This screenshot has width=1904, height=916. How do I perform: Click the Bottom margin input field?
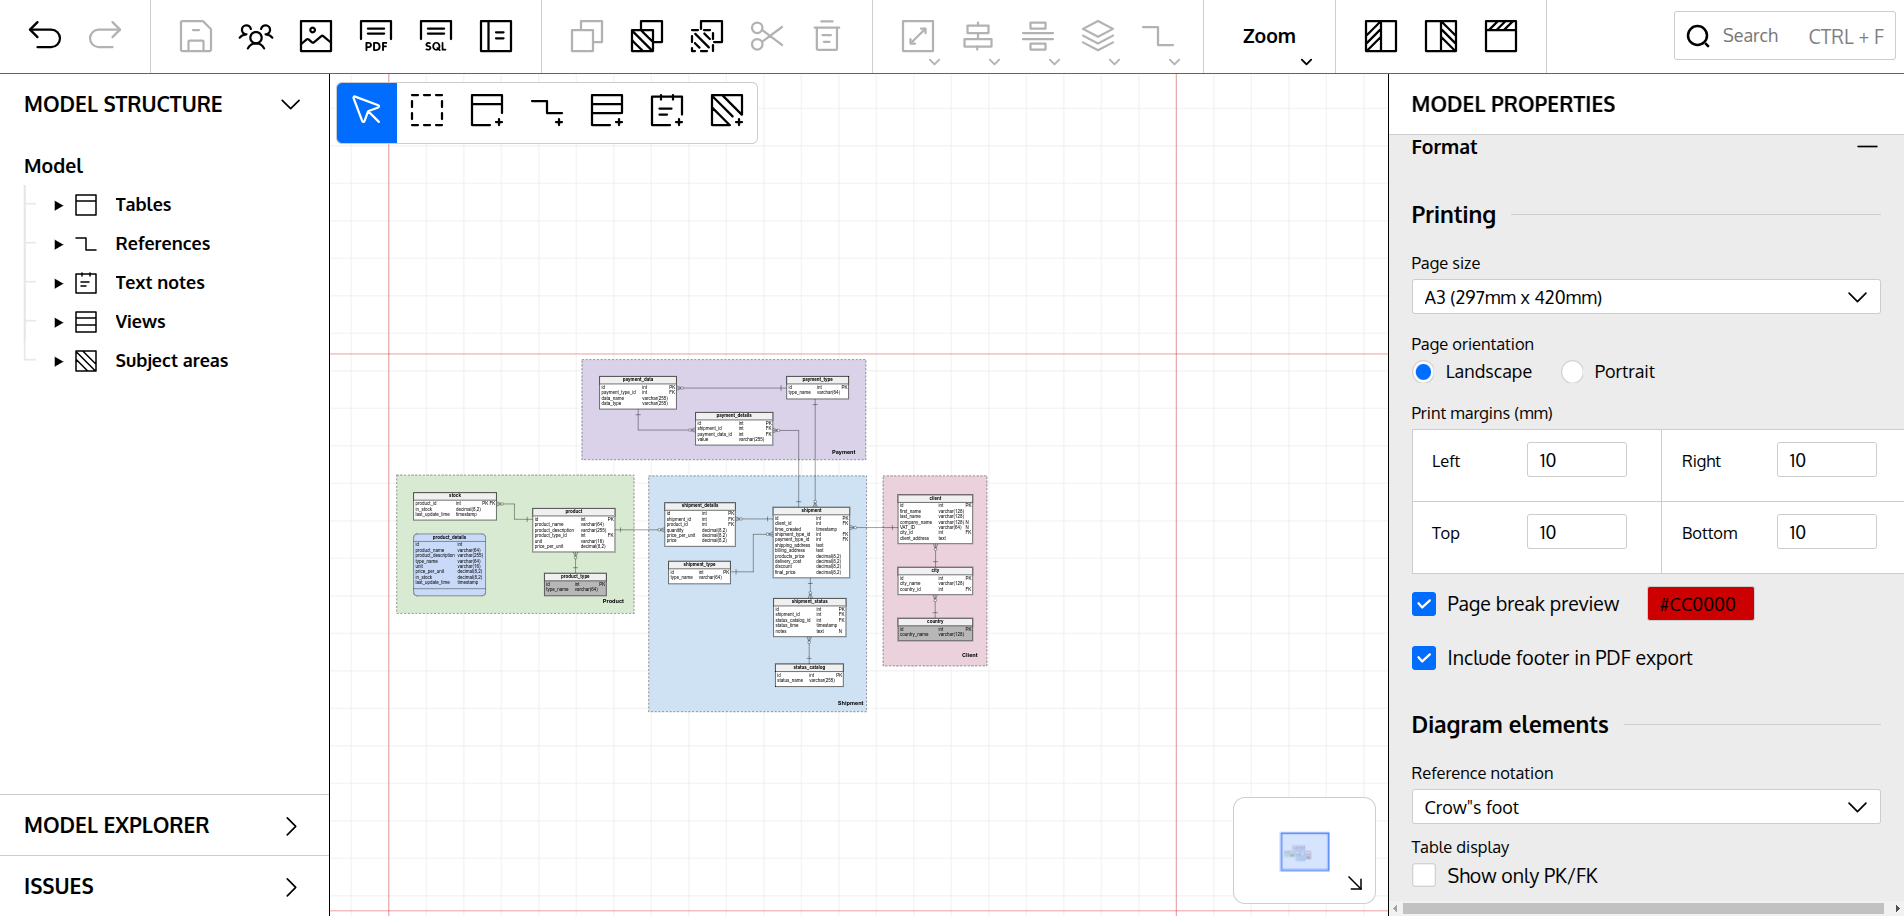coord(1826,532)
